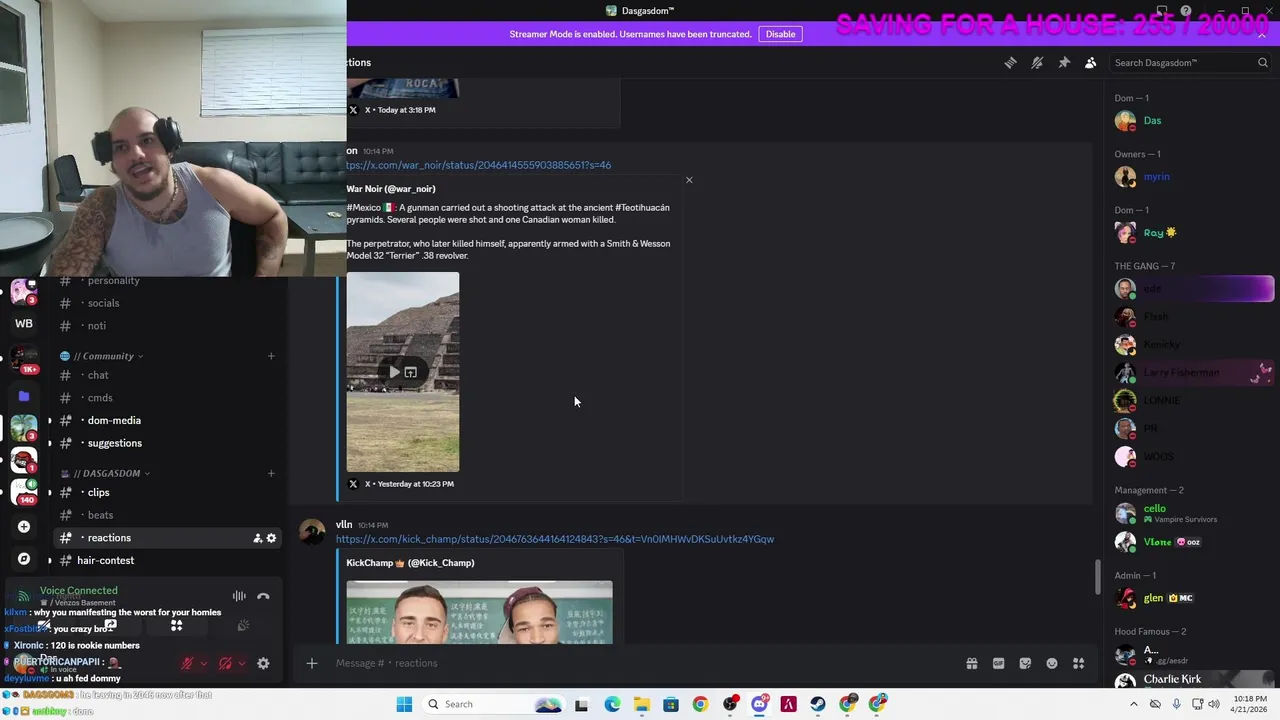This screenshot has width=1280, height=720.
Task: Disconnect from voice call
Action: click(263, 596)
